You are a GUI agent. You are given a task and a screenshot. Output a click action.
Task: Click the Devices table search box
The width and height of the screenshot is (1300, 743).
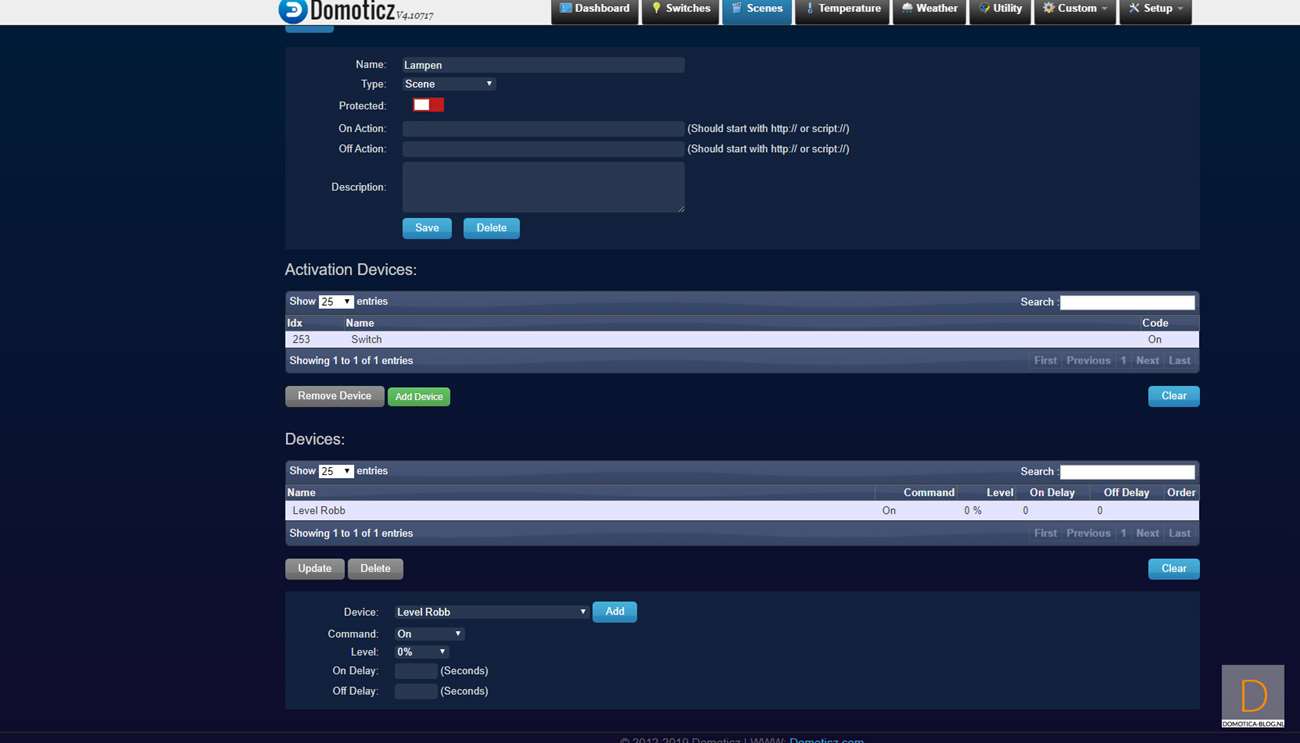1127,472
